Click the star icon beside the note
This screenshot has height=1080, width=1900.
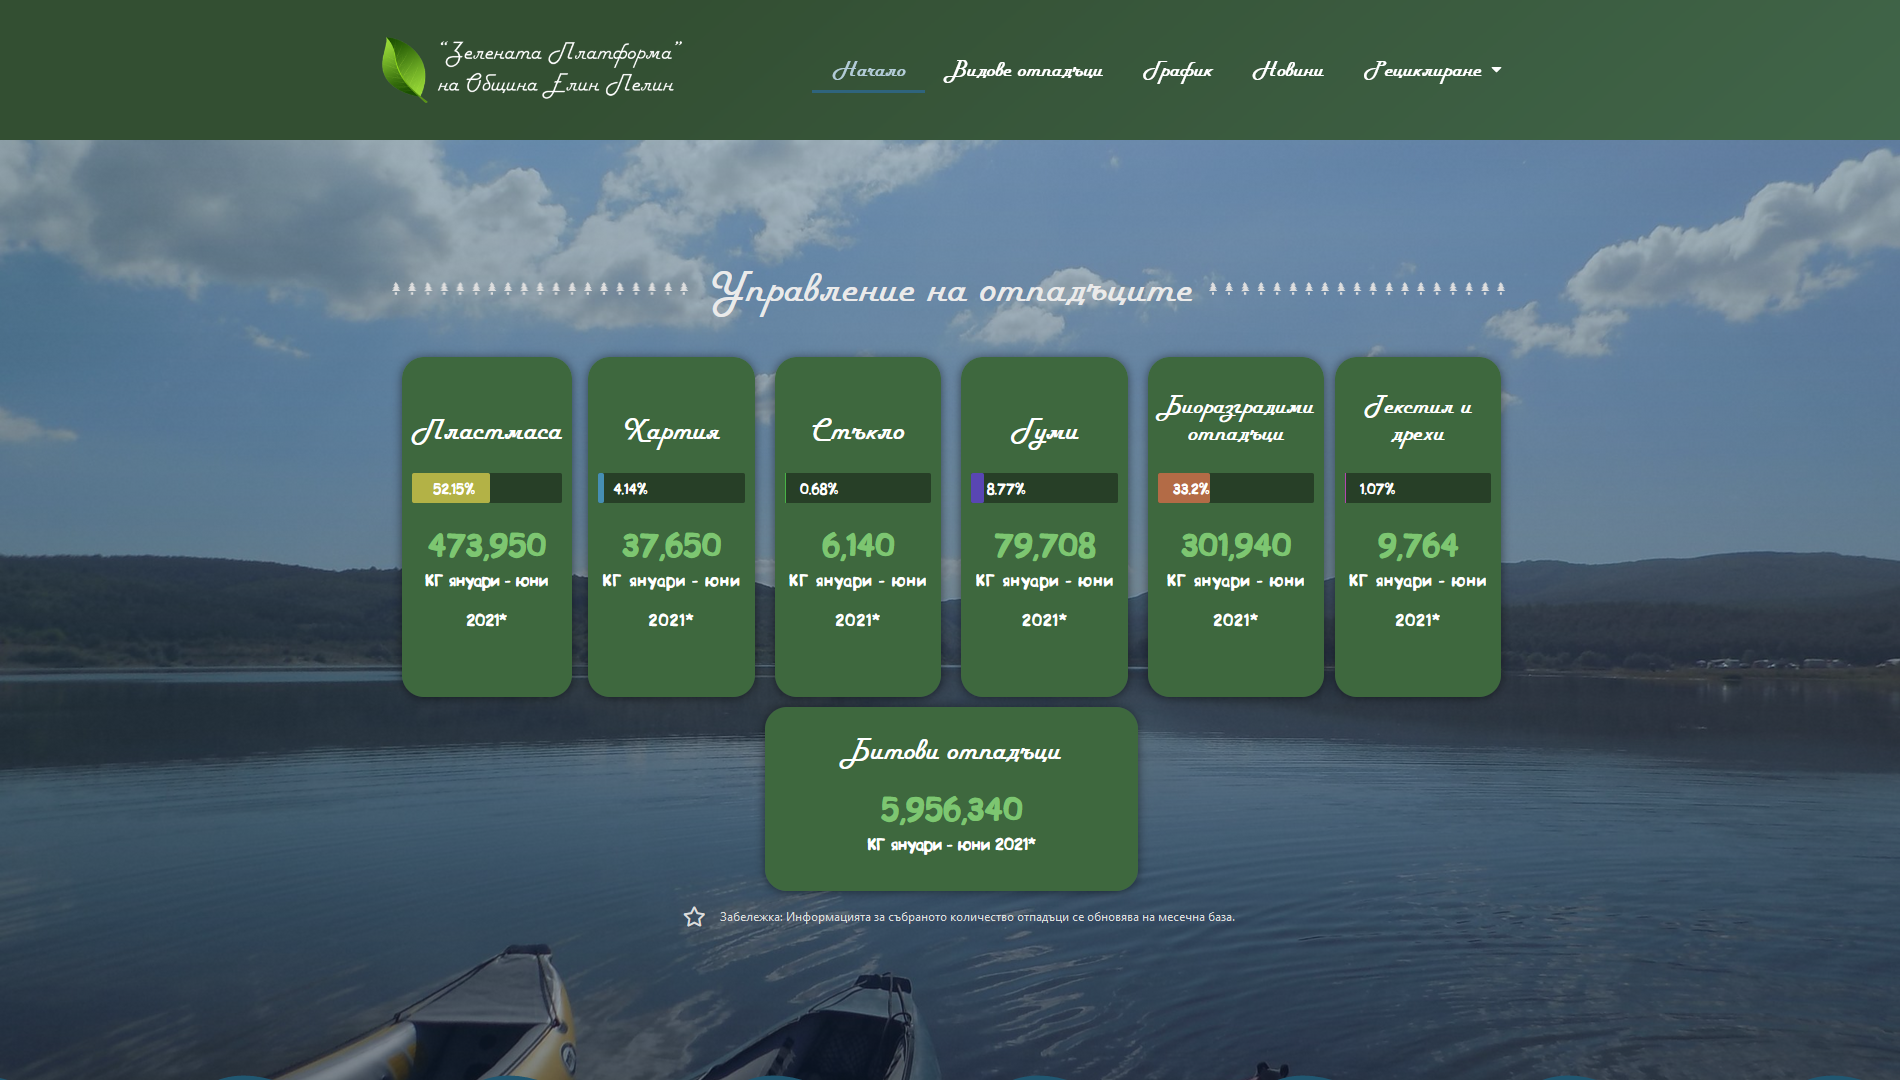(x=694, y=917)
